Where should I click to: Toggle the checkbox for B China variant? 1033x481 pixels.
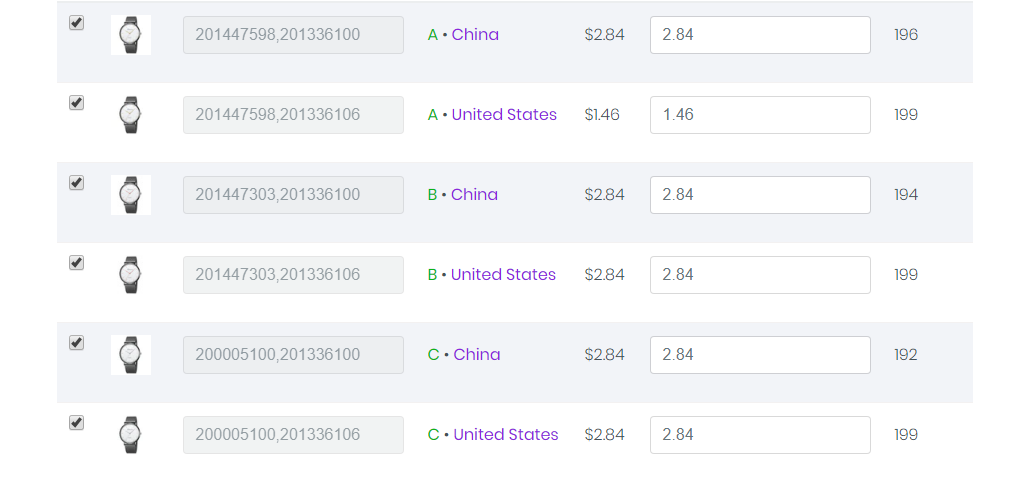click(76, 183)
